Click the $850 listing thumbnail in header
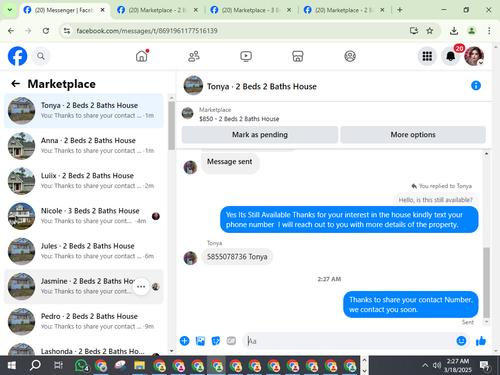Viewport: 500px width, 375px height. click(188, 113)
